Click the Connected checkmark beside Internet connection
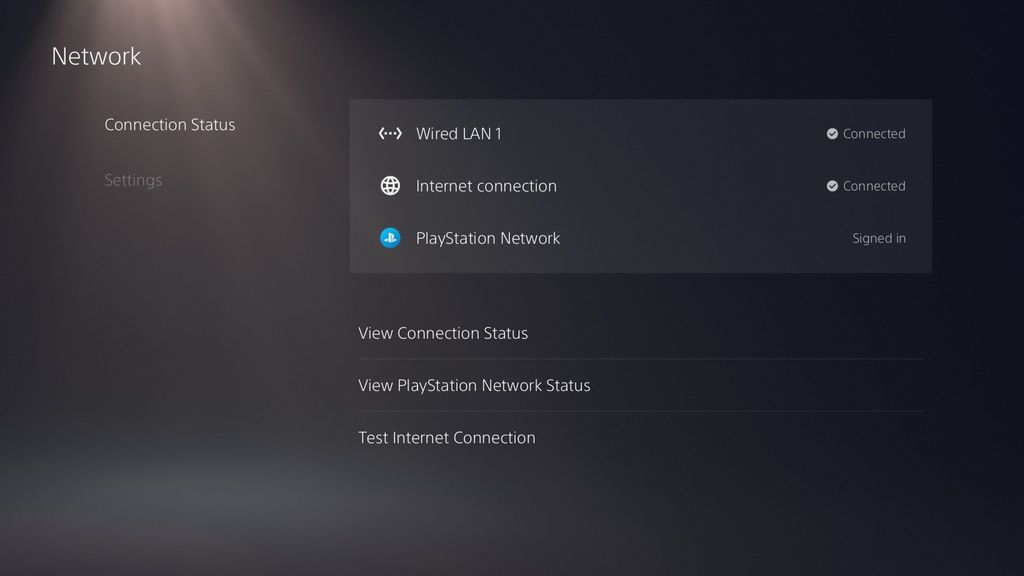Image resolution: width=1024 pixels, height=576 pixels. click(x=832, y=185)
